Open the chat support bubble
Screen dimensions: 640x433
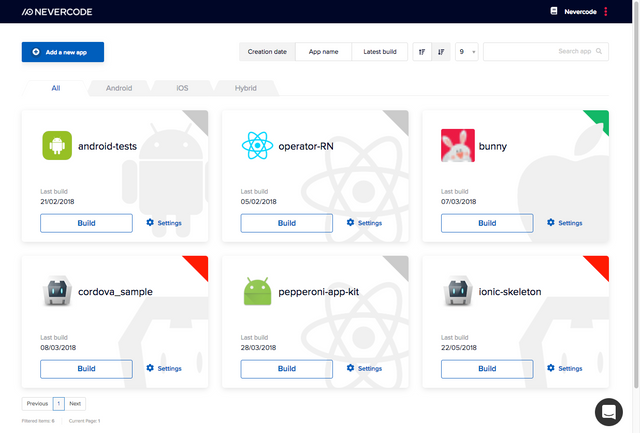coord(609,412)
